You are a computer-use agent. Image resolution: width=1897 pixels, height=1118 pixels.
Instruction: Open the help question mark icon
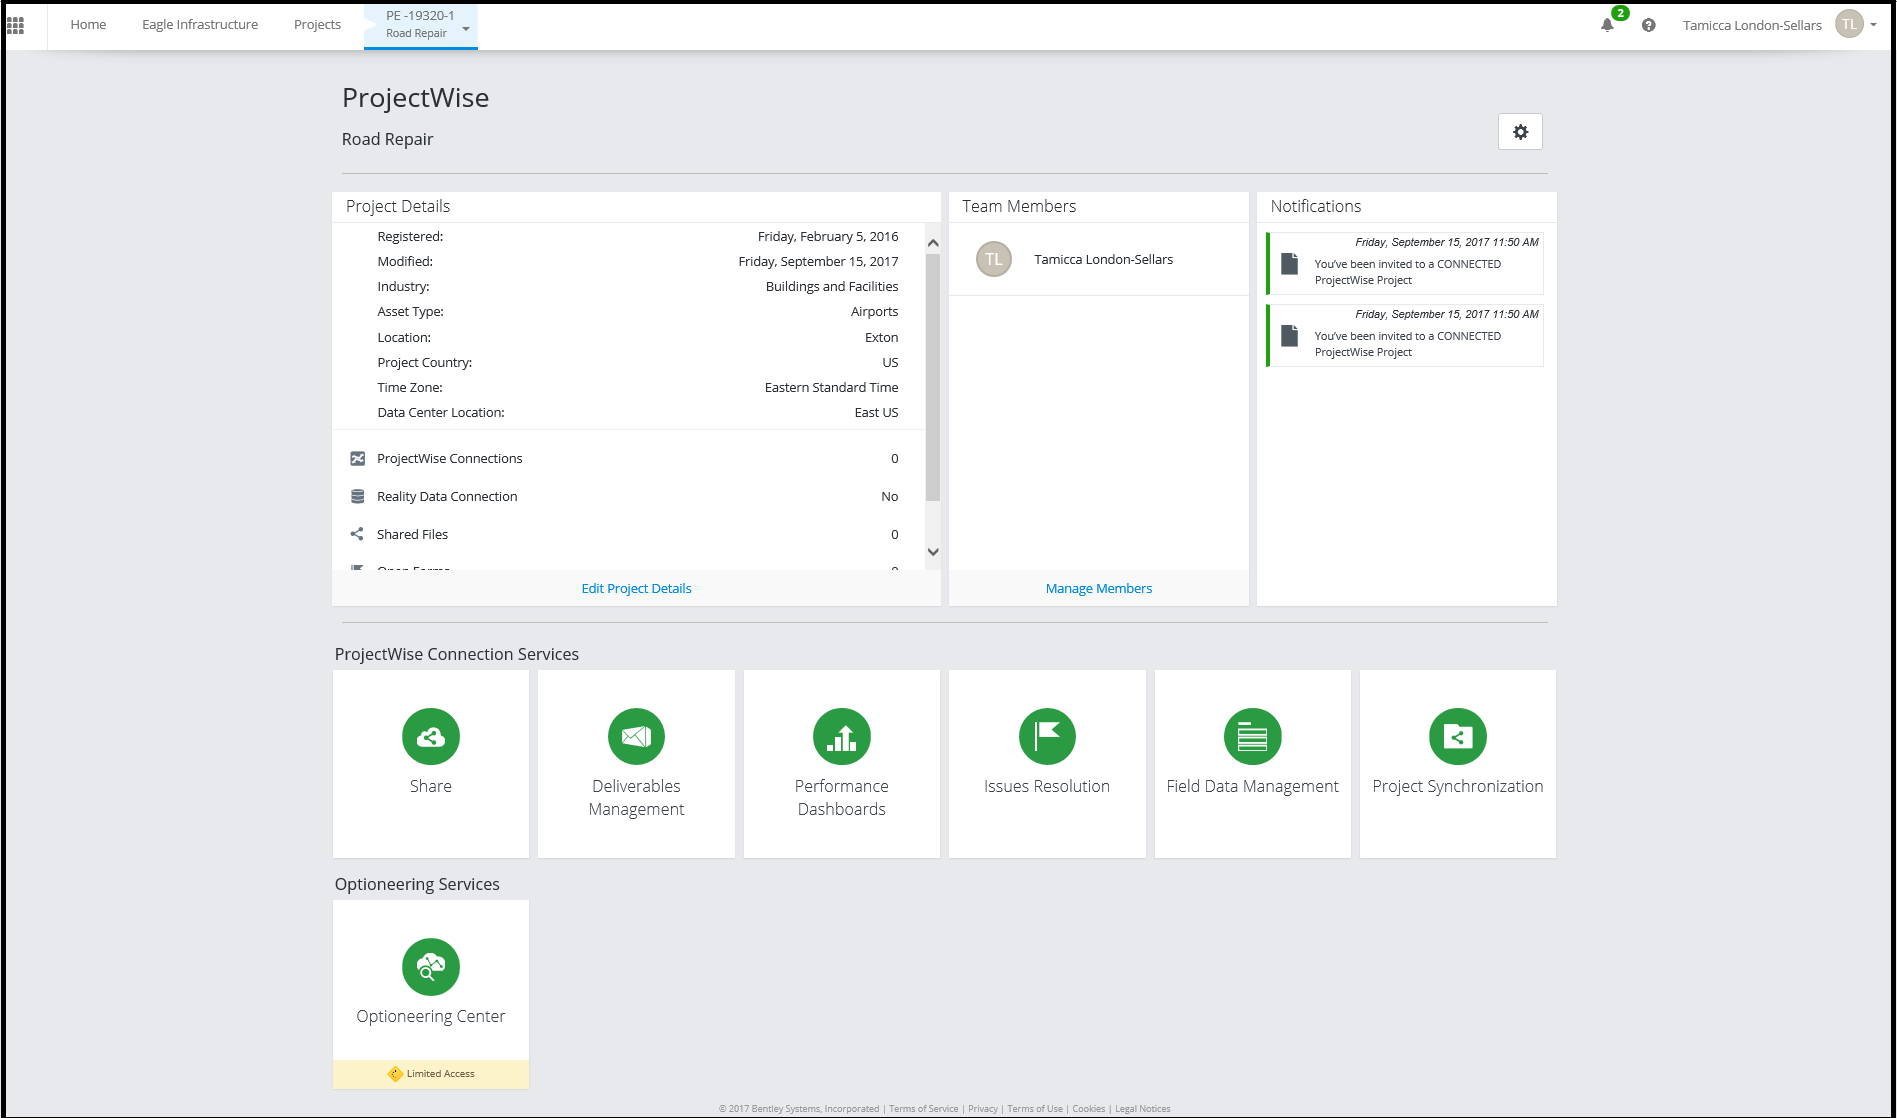pos(1648,25)
